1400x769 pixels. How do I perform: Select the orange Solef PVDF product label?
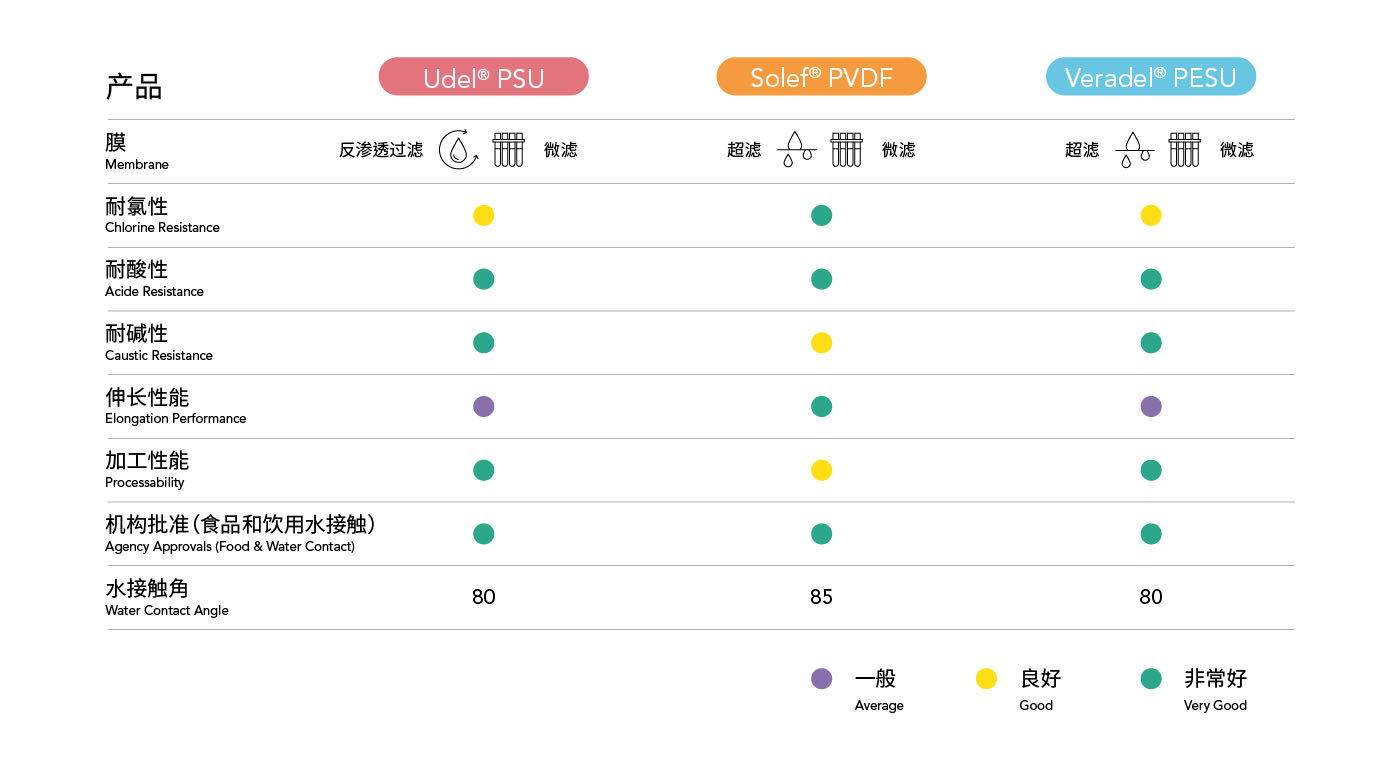point(821,77)
